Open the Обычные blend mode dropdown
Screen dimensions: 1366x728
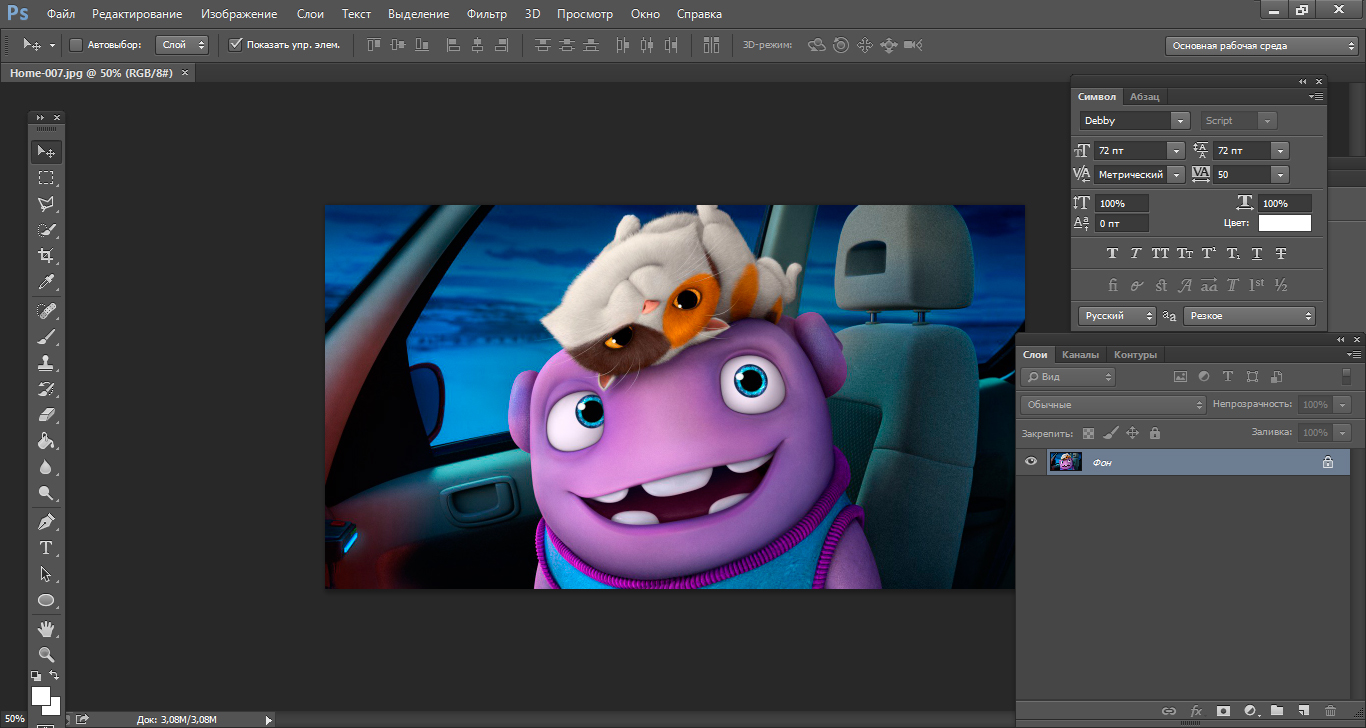coord(1113,405)
